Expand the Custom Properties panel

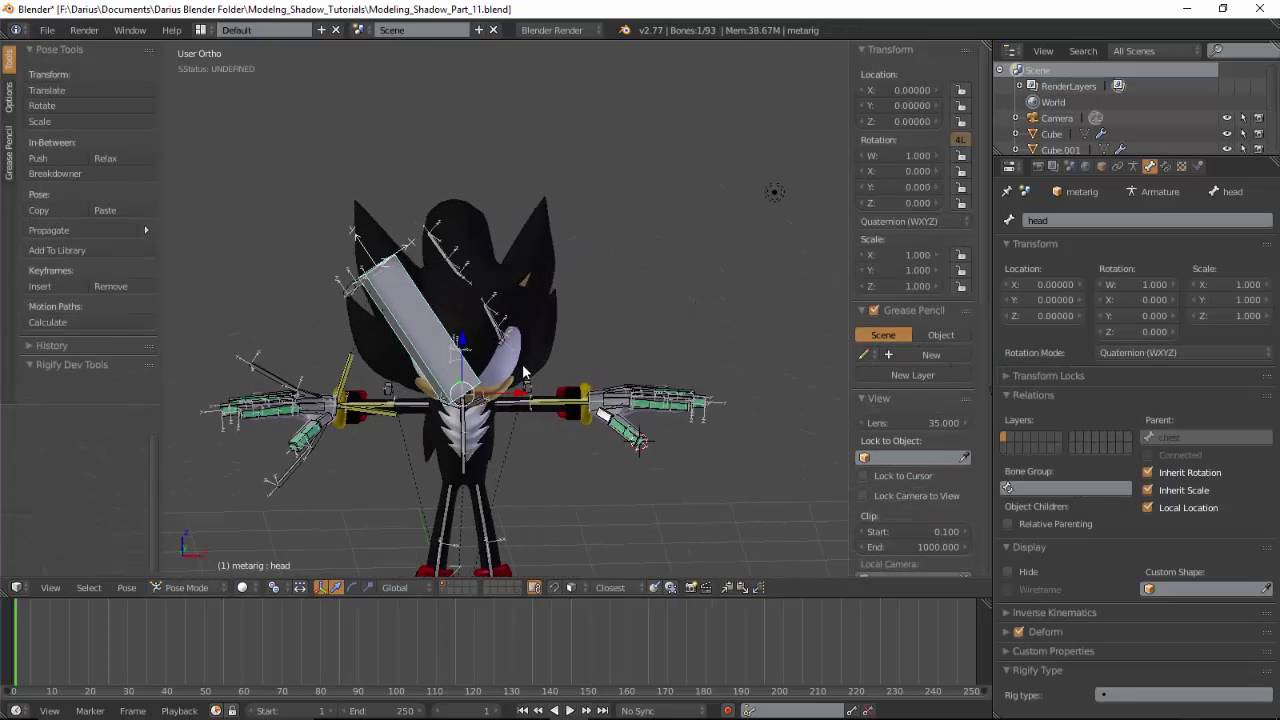tap(1052, 651)
